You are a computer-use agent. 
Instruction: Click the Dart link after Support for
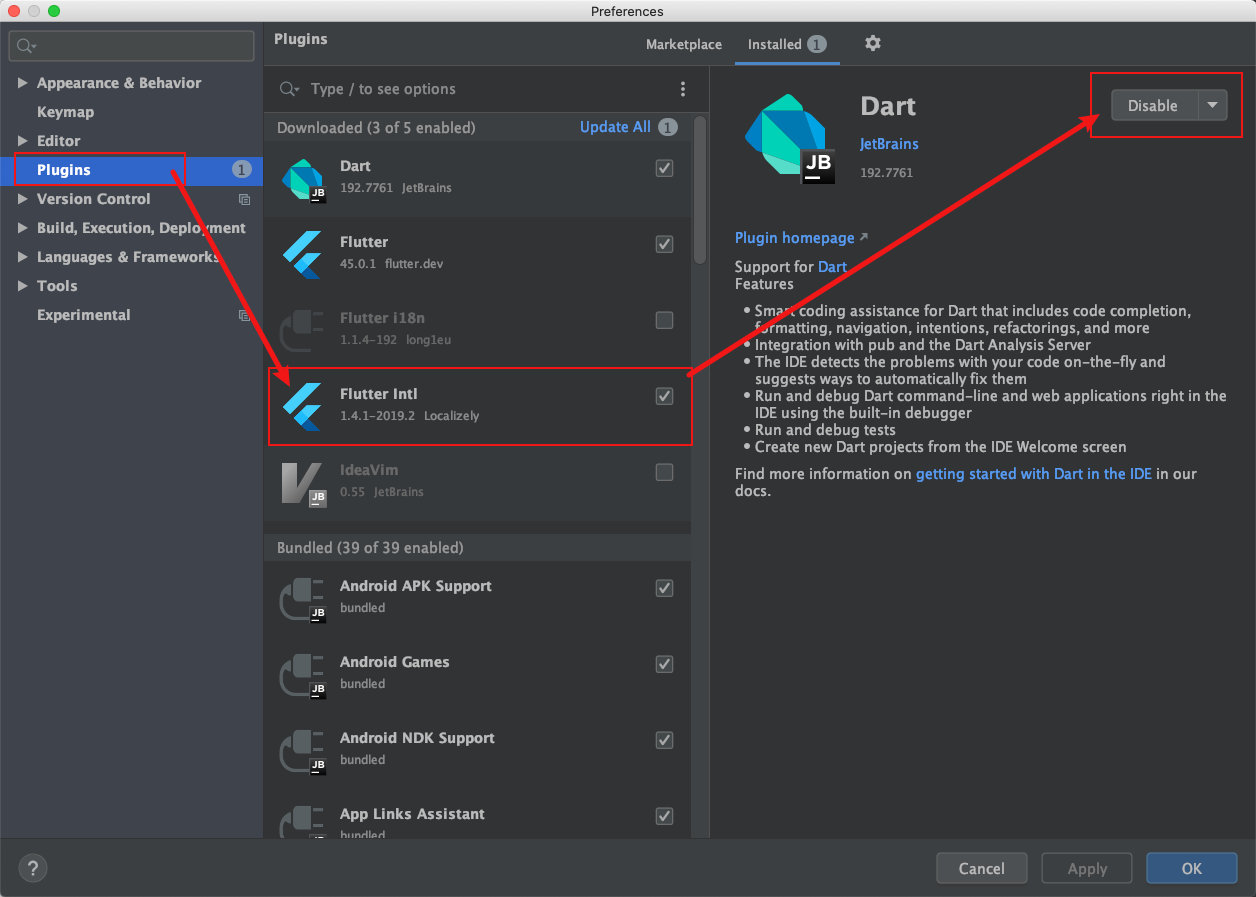click(832, 267)
